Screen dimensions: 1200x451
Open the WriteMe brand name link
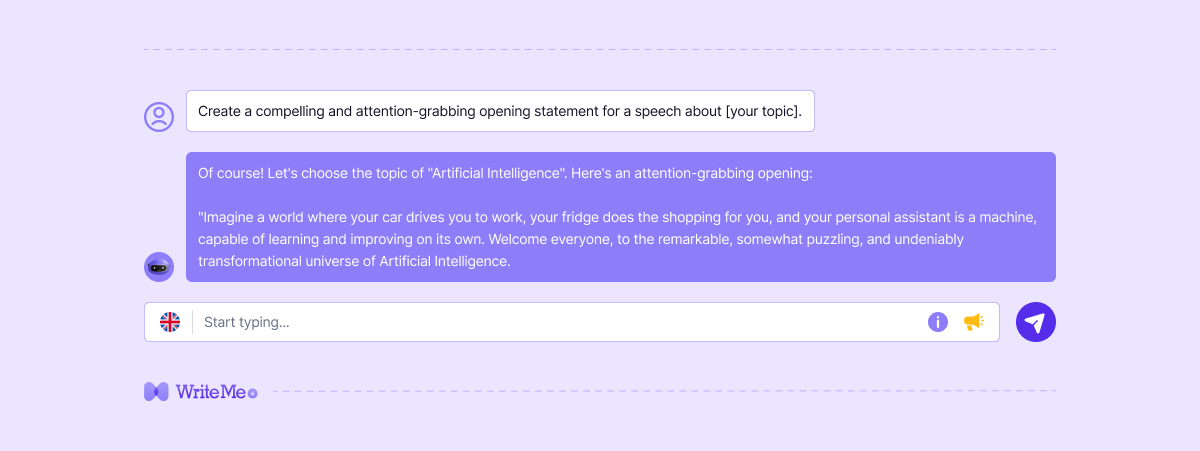(x=210, y=392)
